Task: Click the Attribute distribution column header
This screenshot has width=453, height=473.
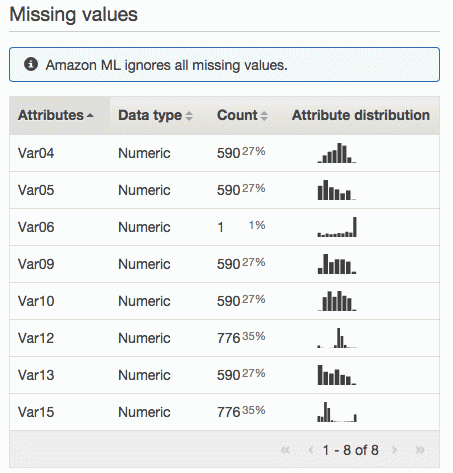Action: (361, 115)
